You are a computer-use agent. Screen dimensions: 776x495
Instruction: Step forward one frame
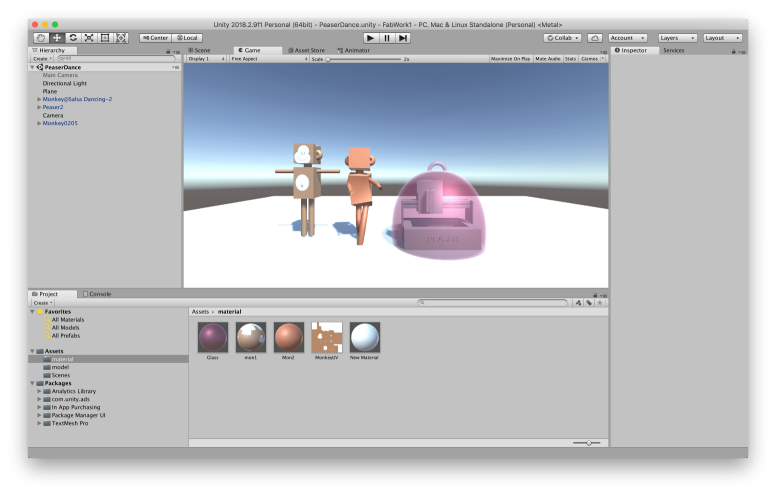[x=403, y=38]
